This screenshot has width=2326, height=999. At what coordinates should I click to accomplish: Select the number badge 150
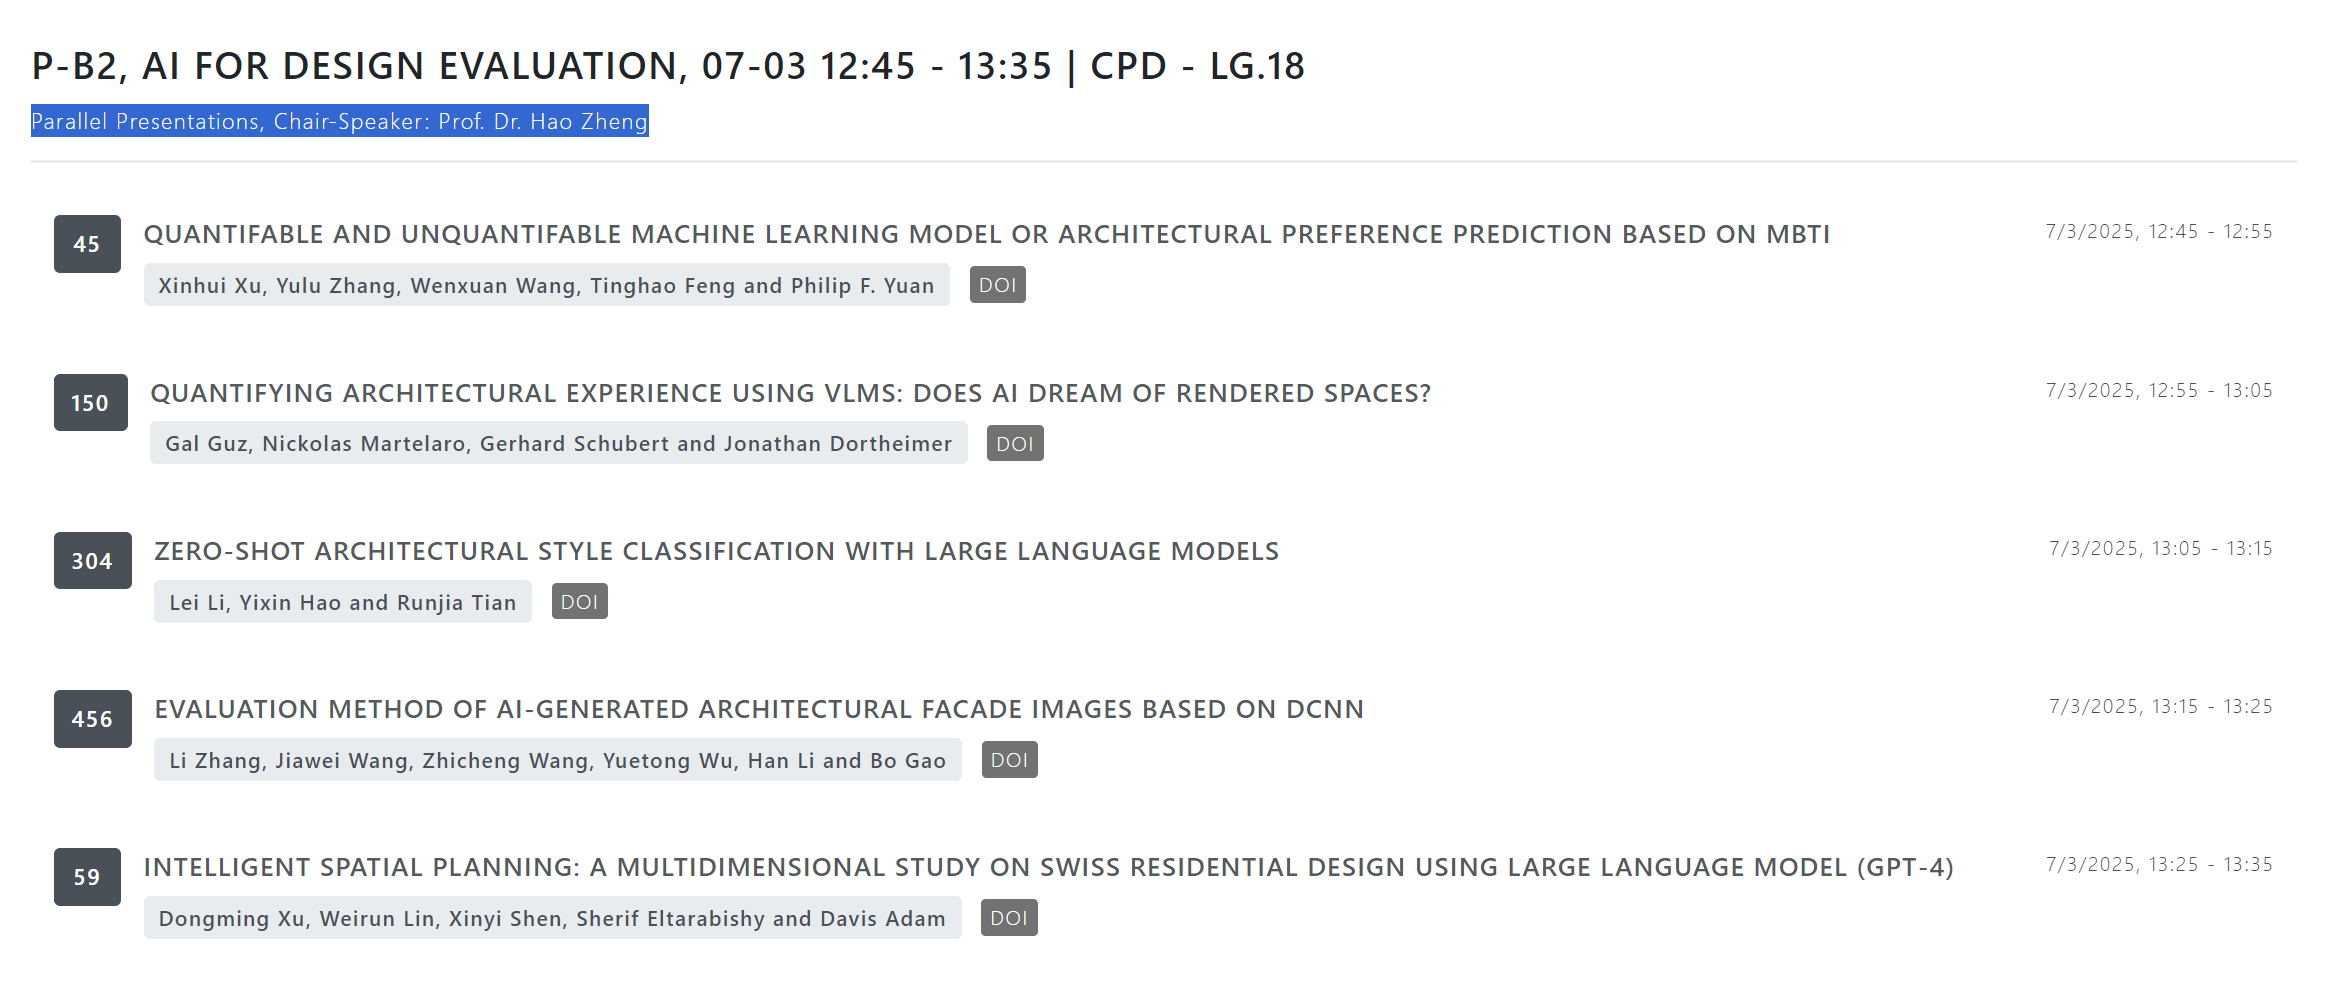click(x=90, y=403)
